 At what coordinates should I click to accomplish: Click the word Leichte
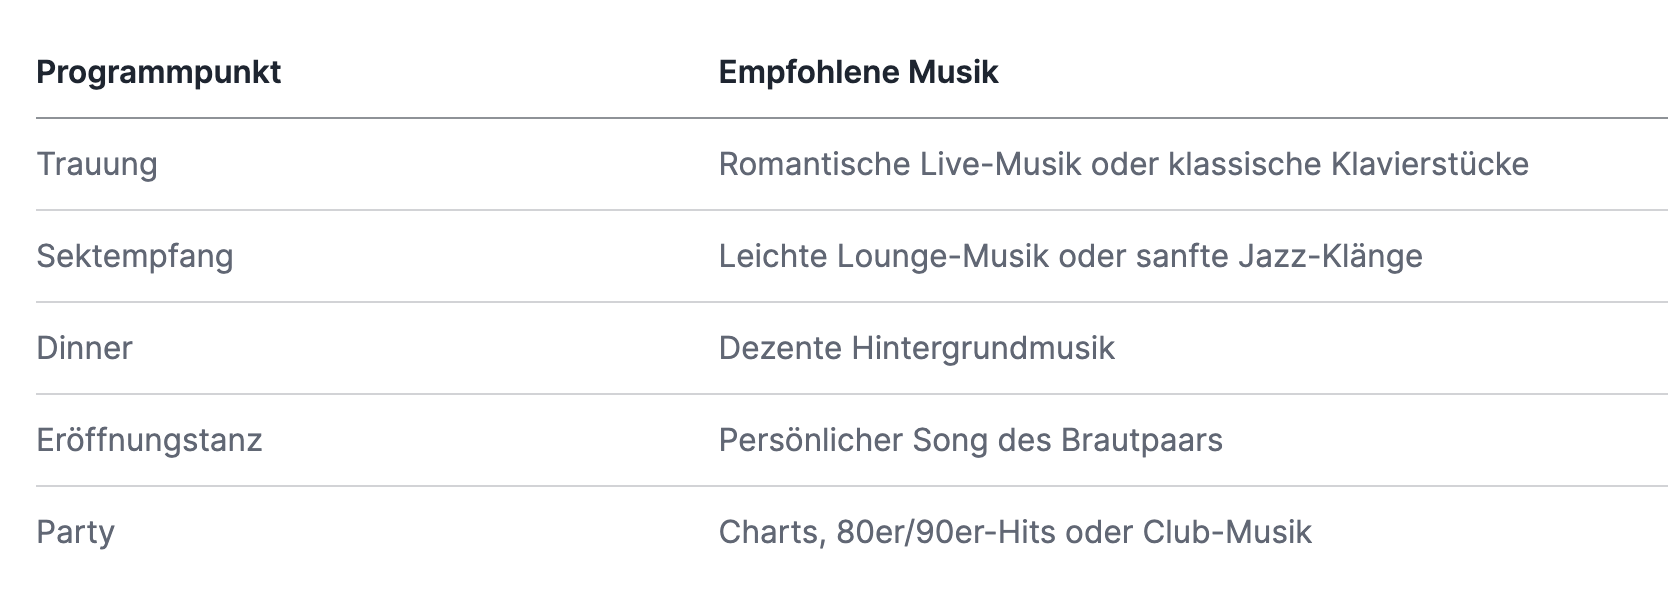773,256
